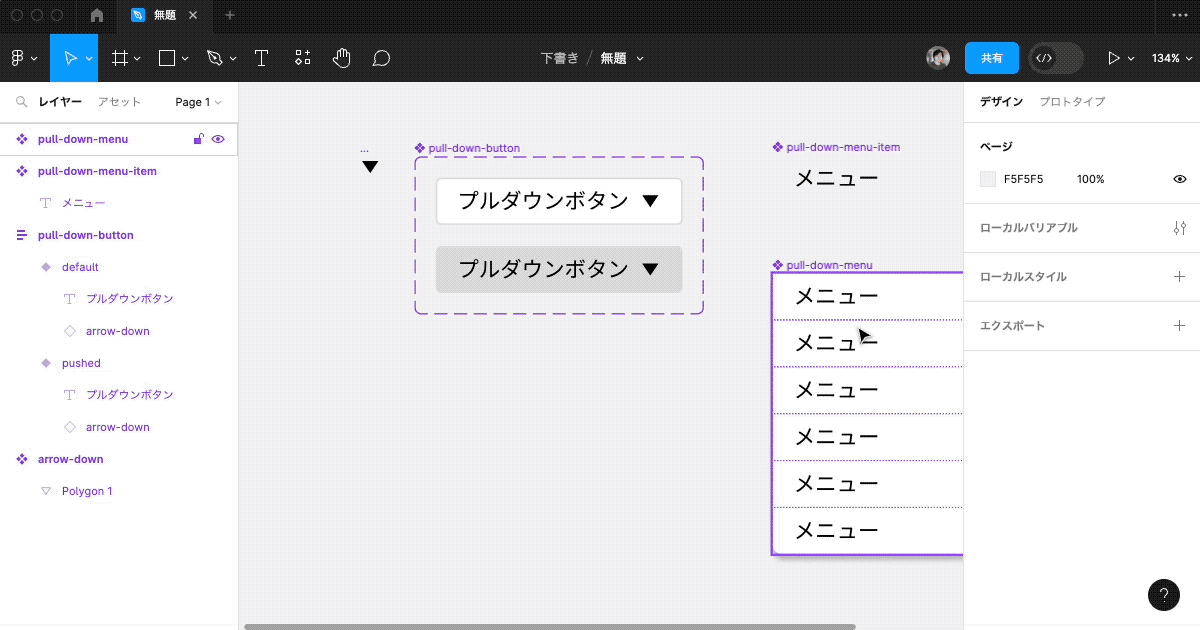Viewport: 1200px width, 630px height.
Task: Open comment mode
Action: pyautogui.click(x=381, y=57)
